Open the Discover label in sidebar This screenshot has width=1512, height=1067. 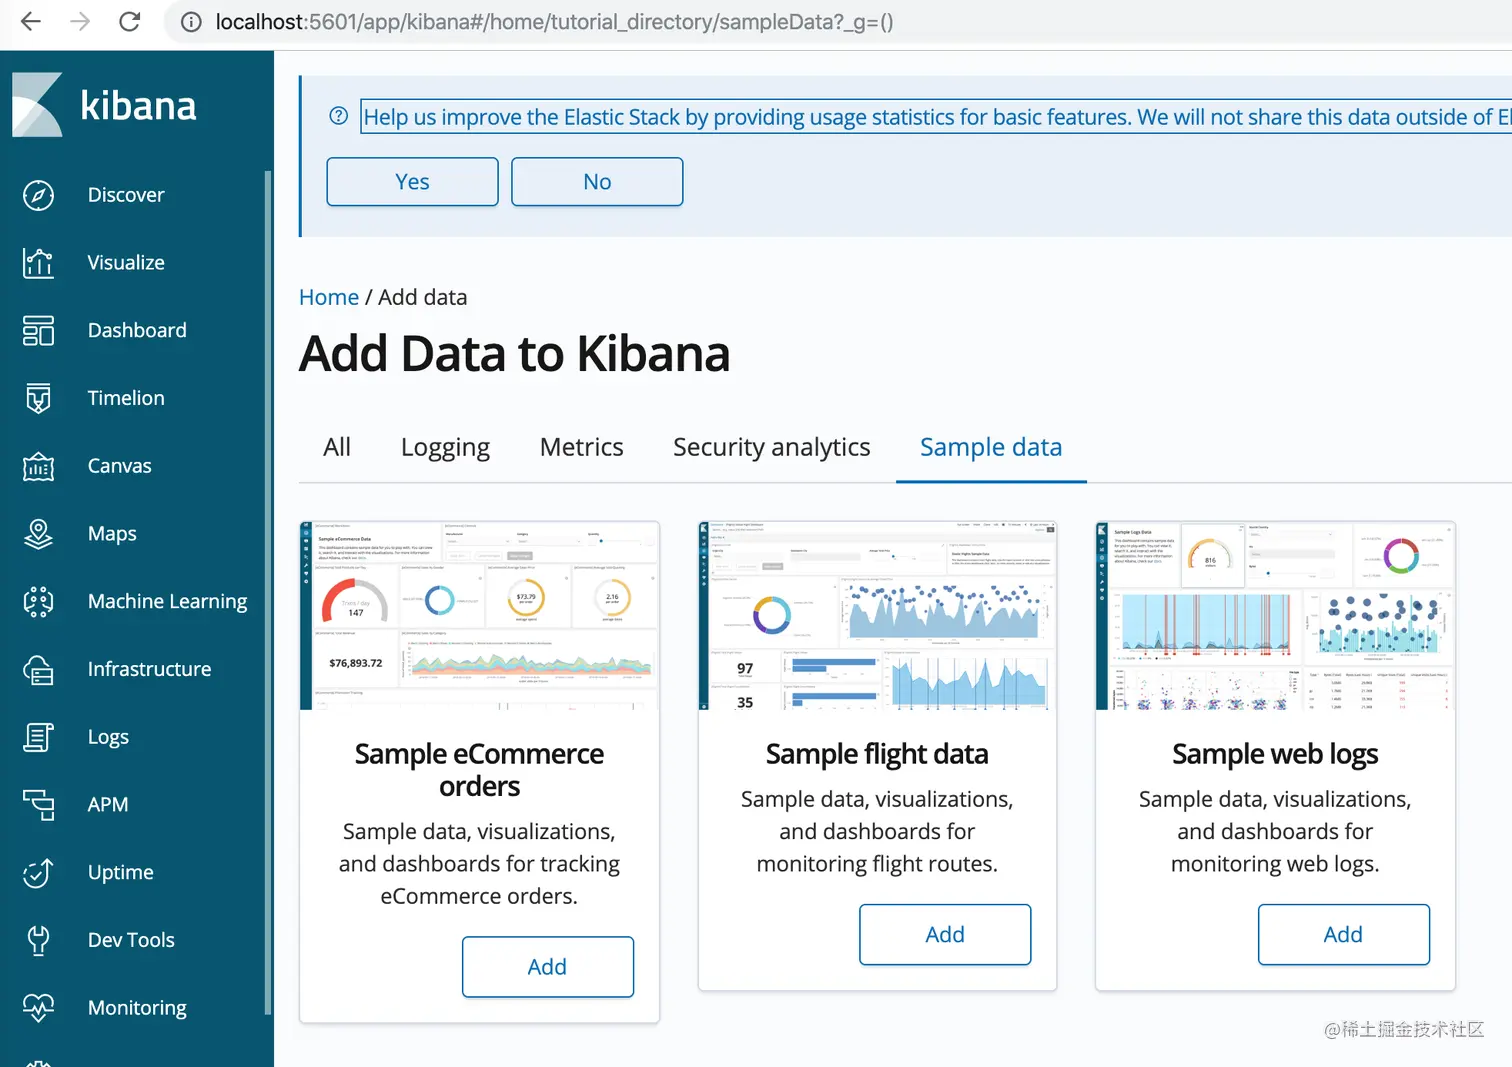pos(126,195)
